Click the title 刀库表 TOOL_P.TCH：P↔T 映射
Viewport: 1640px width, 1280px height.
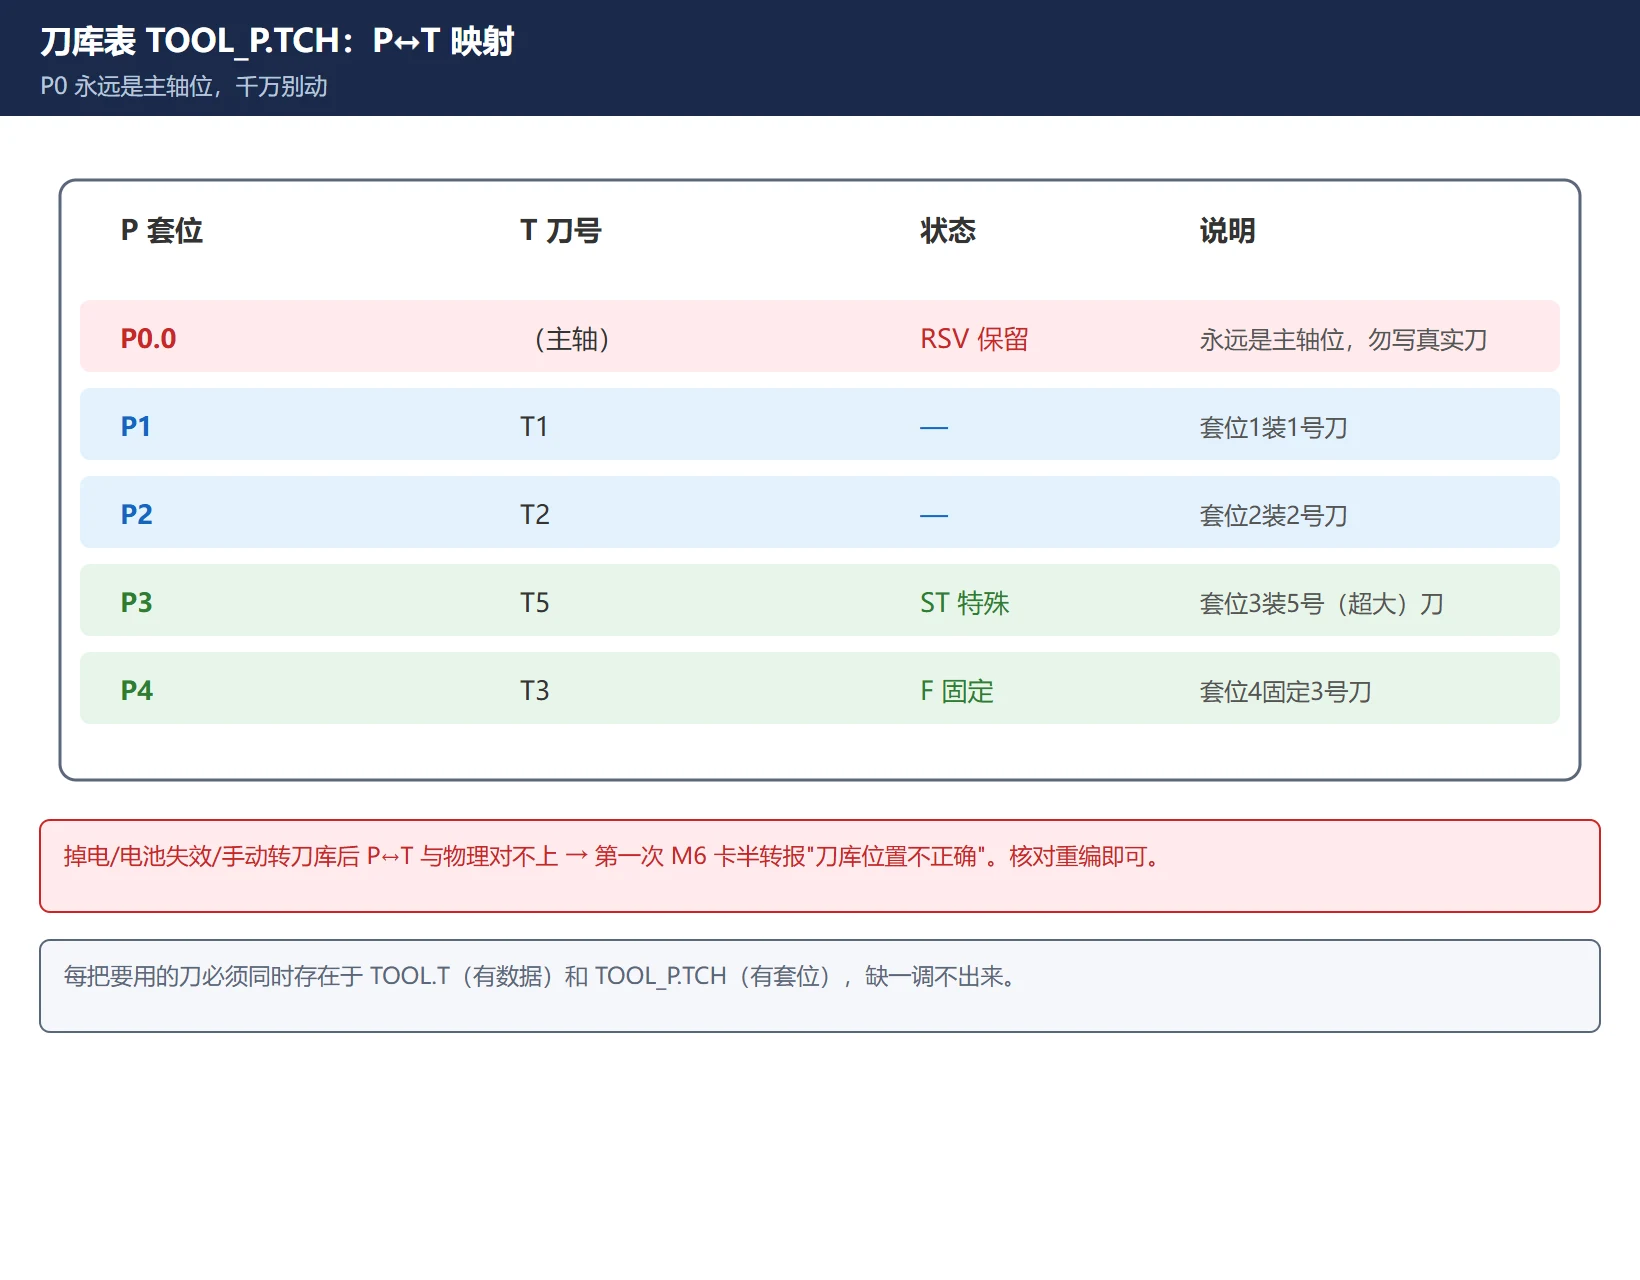pyautogui.click(x=277, y=41)
